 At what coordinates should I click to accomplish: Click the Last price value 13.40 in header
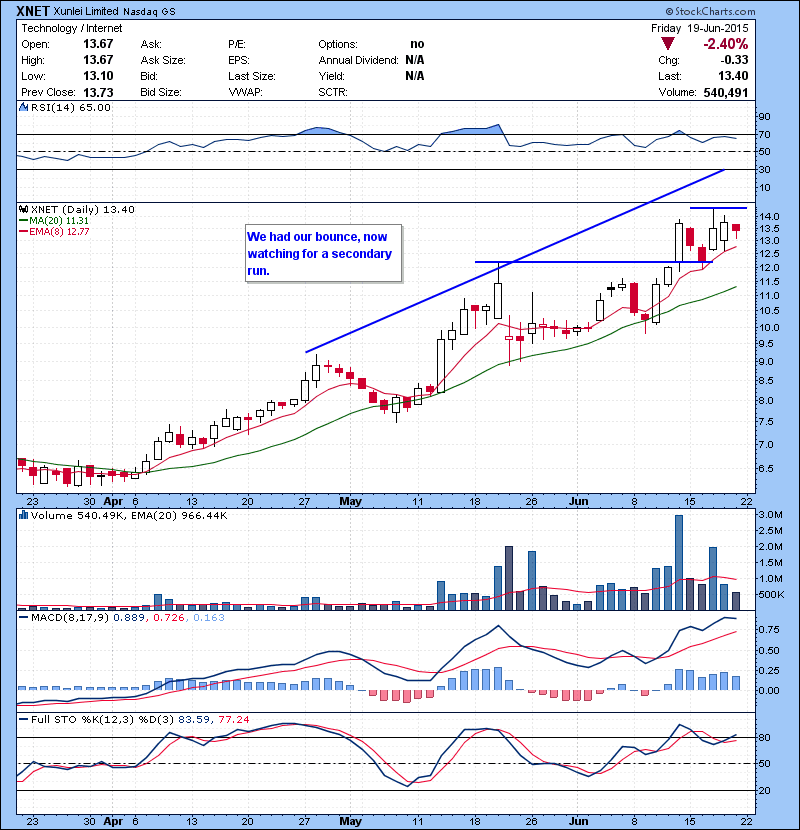(733, 76)
